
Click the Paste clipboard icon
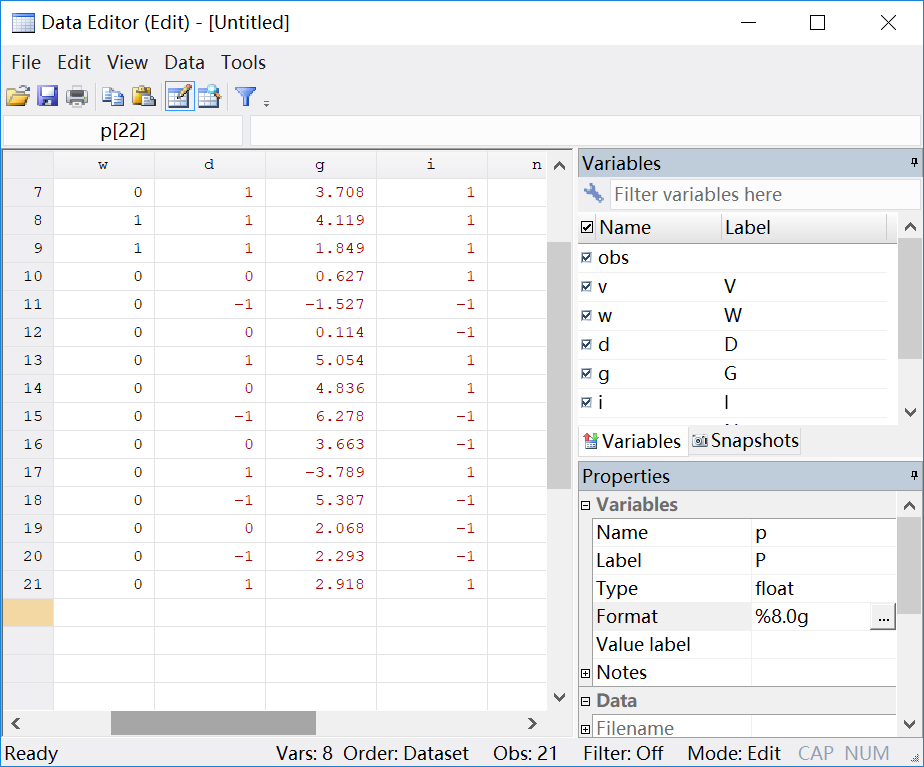(x=143, y=96)
